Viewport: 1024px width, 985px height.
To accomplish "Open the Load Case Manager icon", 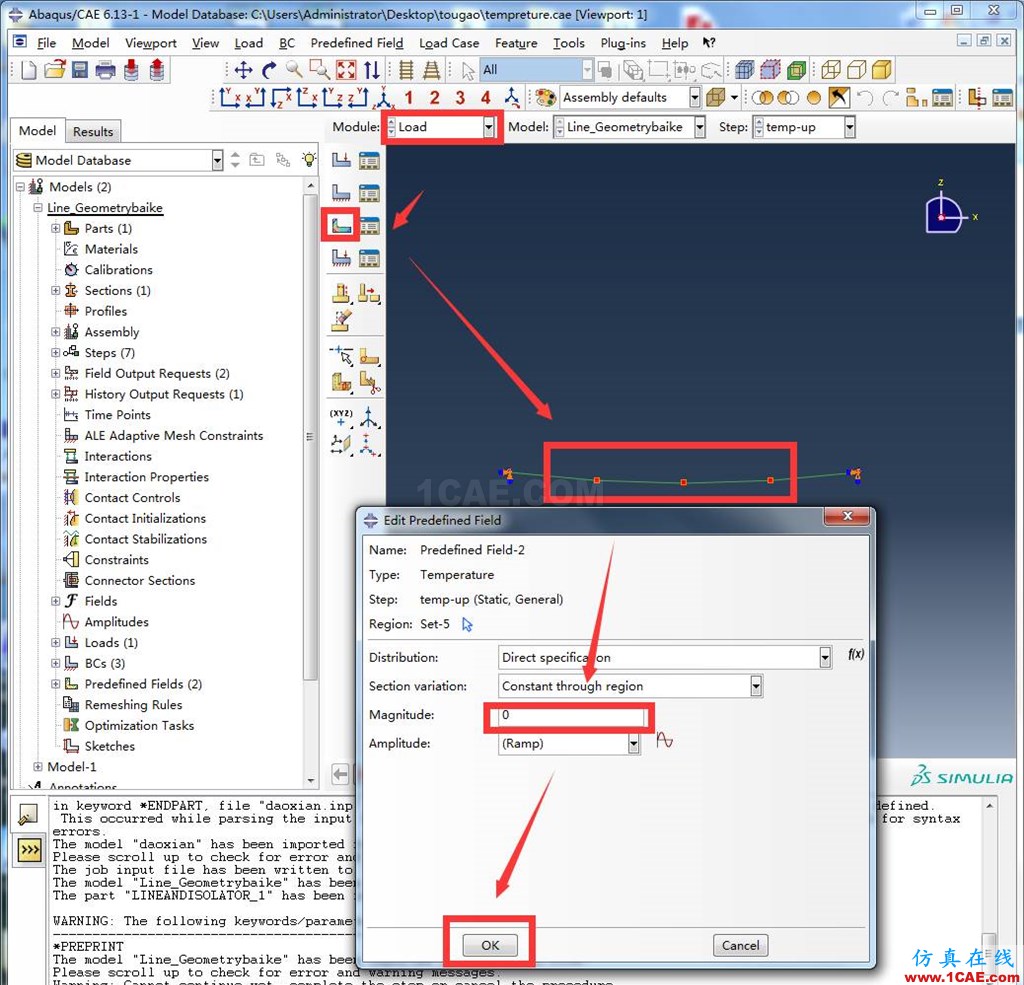I will point(369,258).
